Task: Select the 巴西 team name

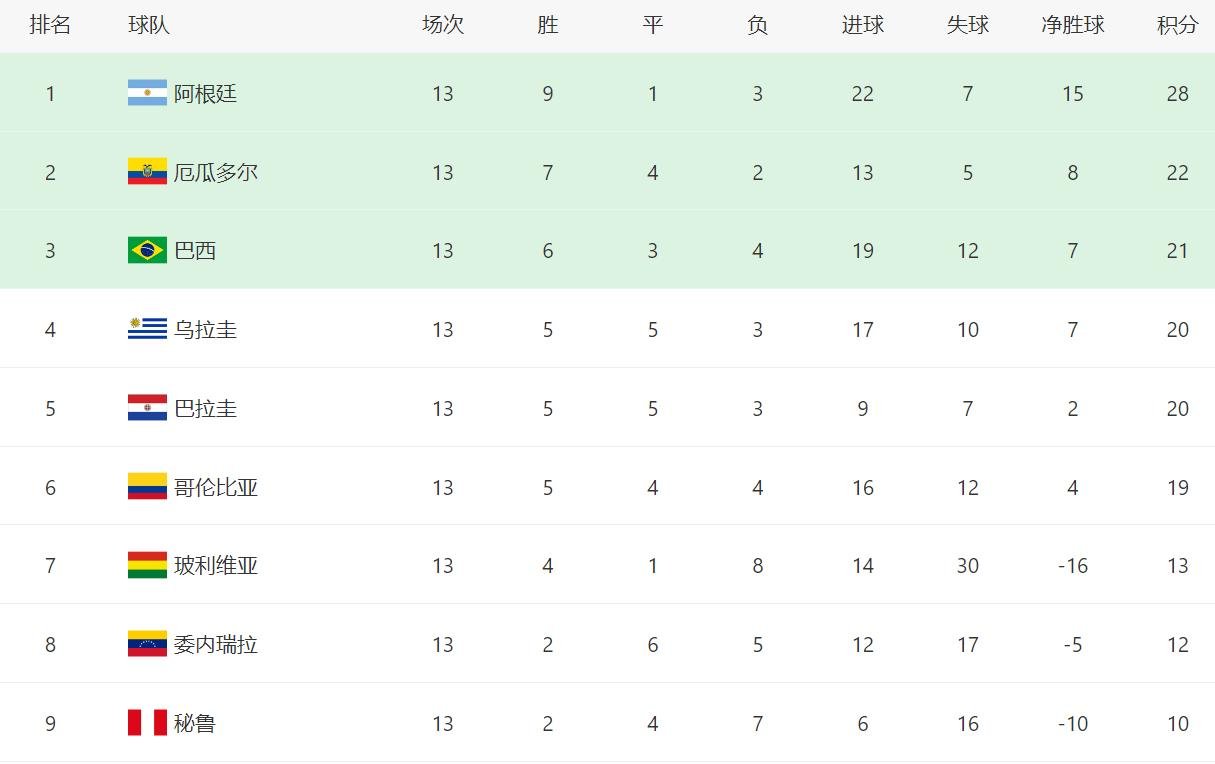Action: point(195,250)
